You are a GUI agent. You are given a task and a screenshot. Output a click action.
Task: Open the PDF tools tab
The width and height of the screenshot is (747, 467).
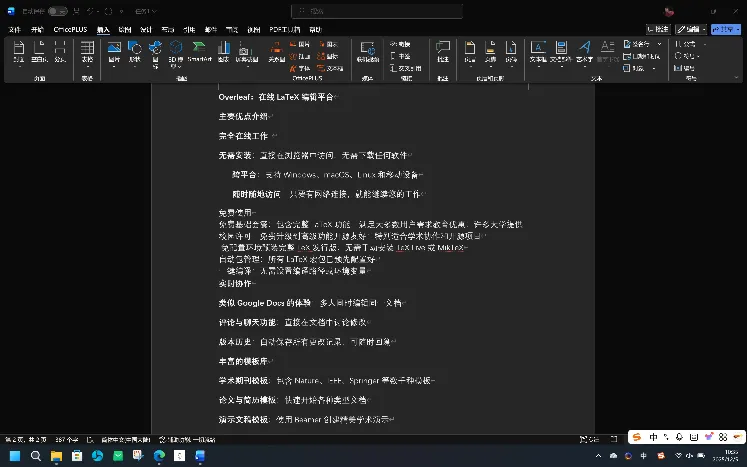(284, 30)
